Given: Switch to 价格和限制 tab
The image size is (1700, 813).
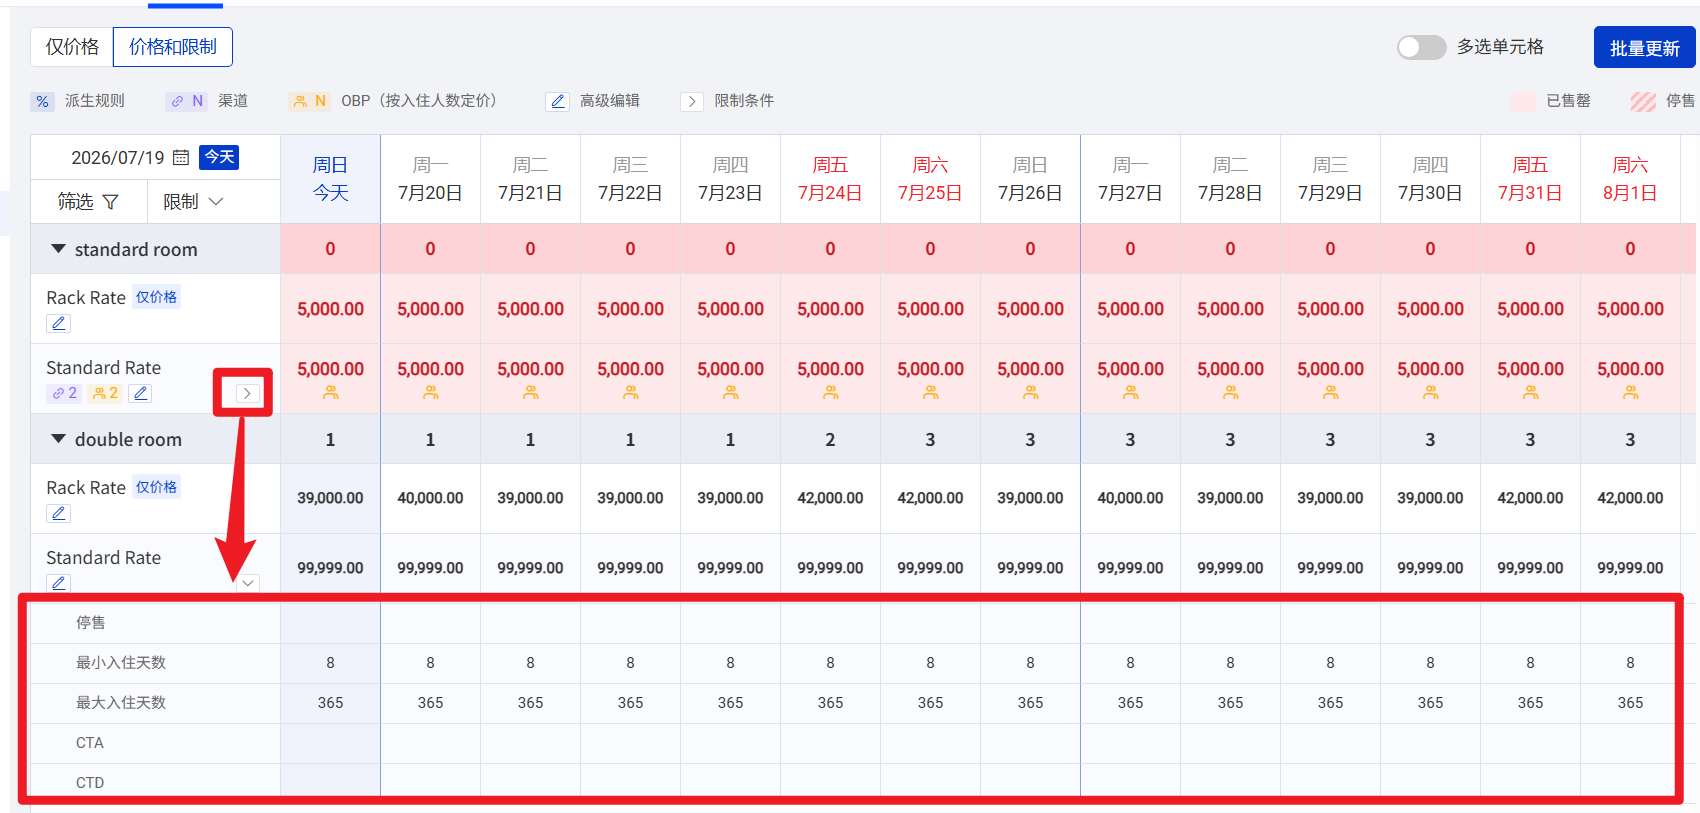Looking at the screenshot, I should pos(173,47).
